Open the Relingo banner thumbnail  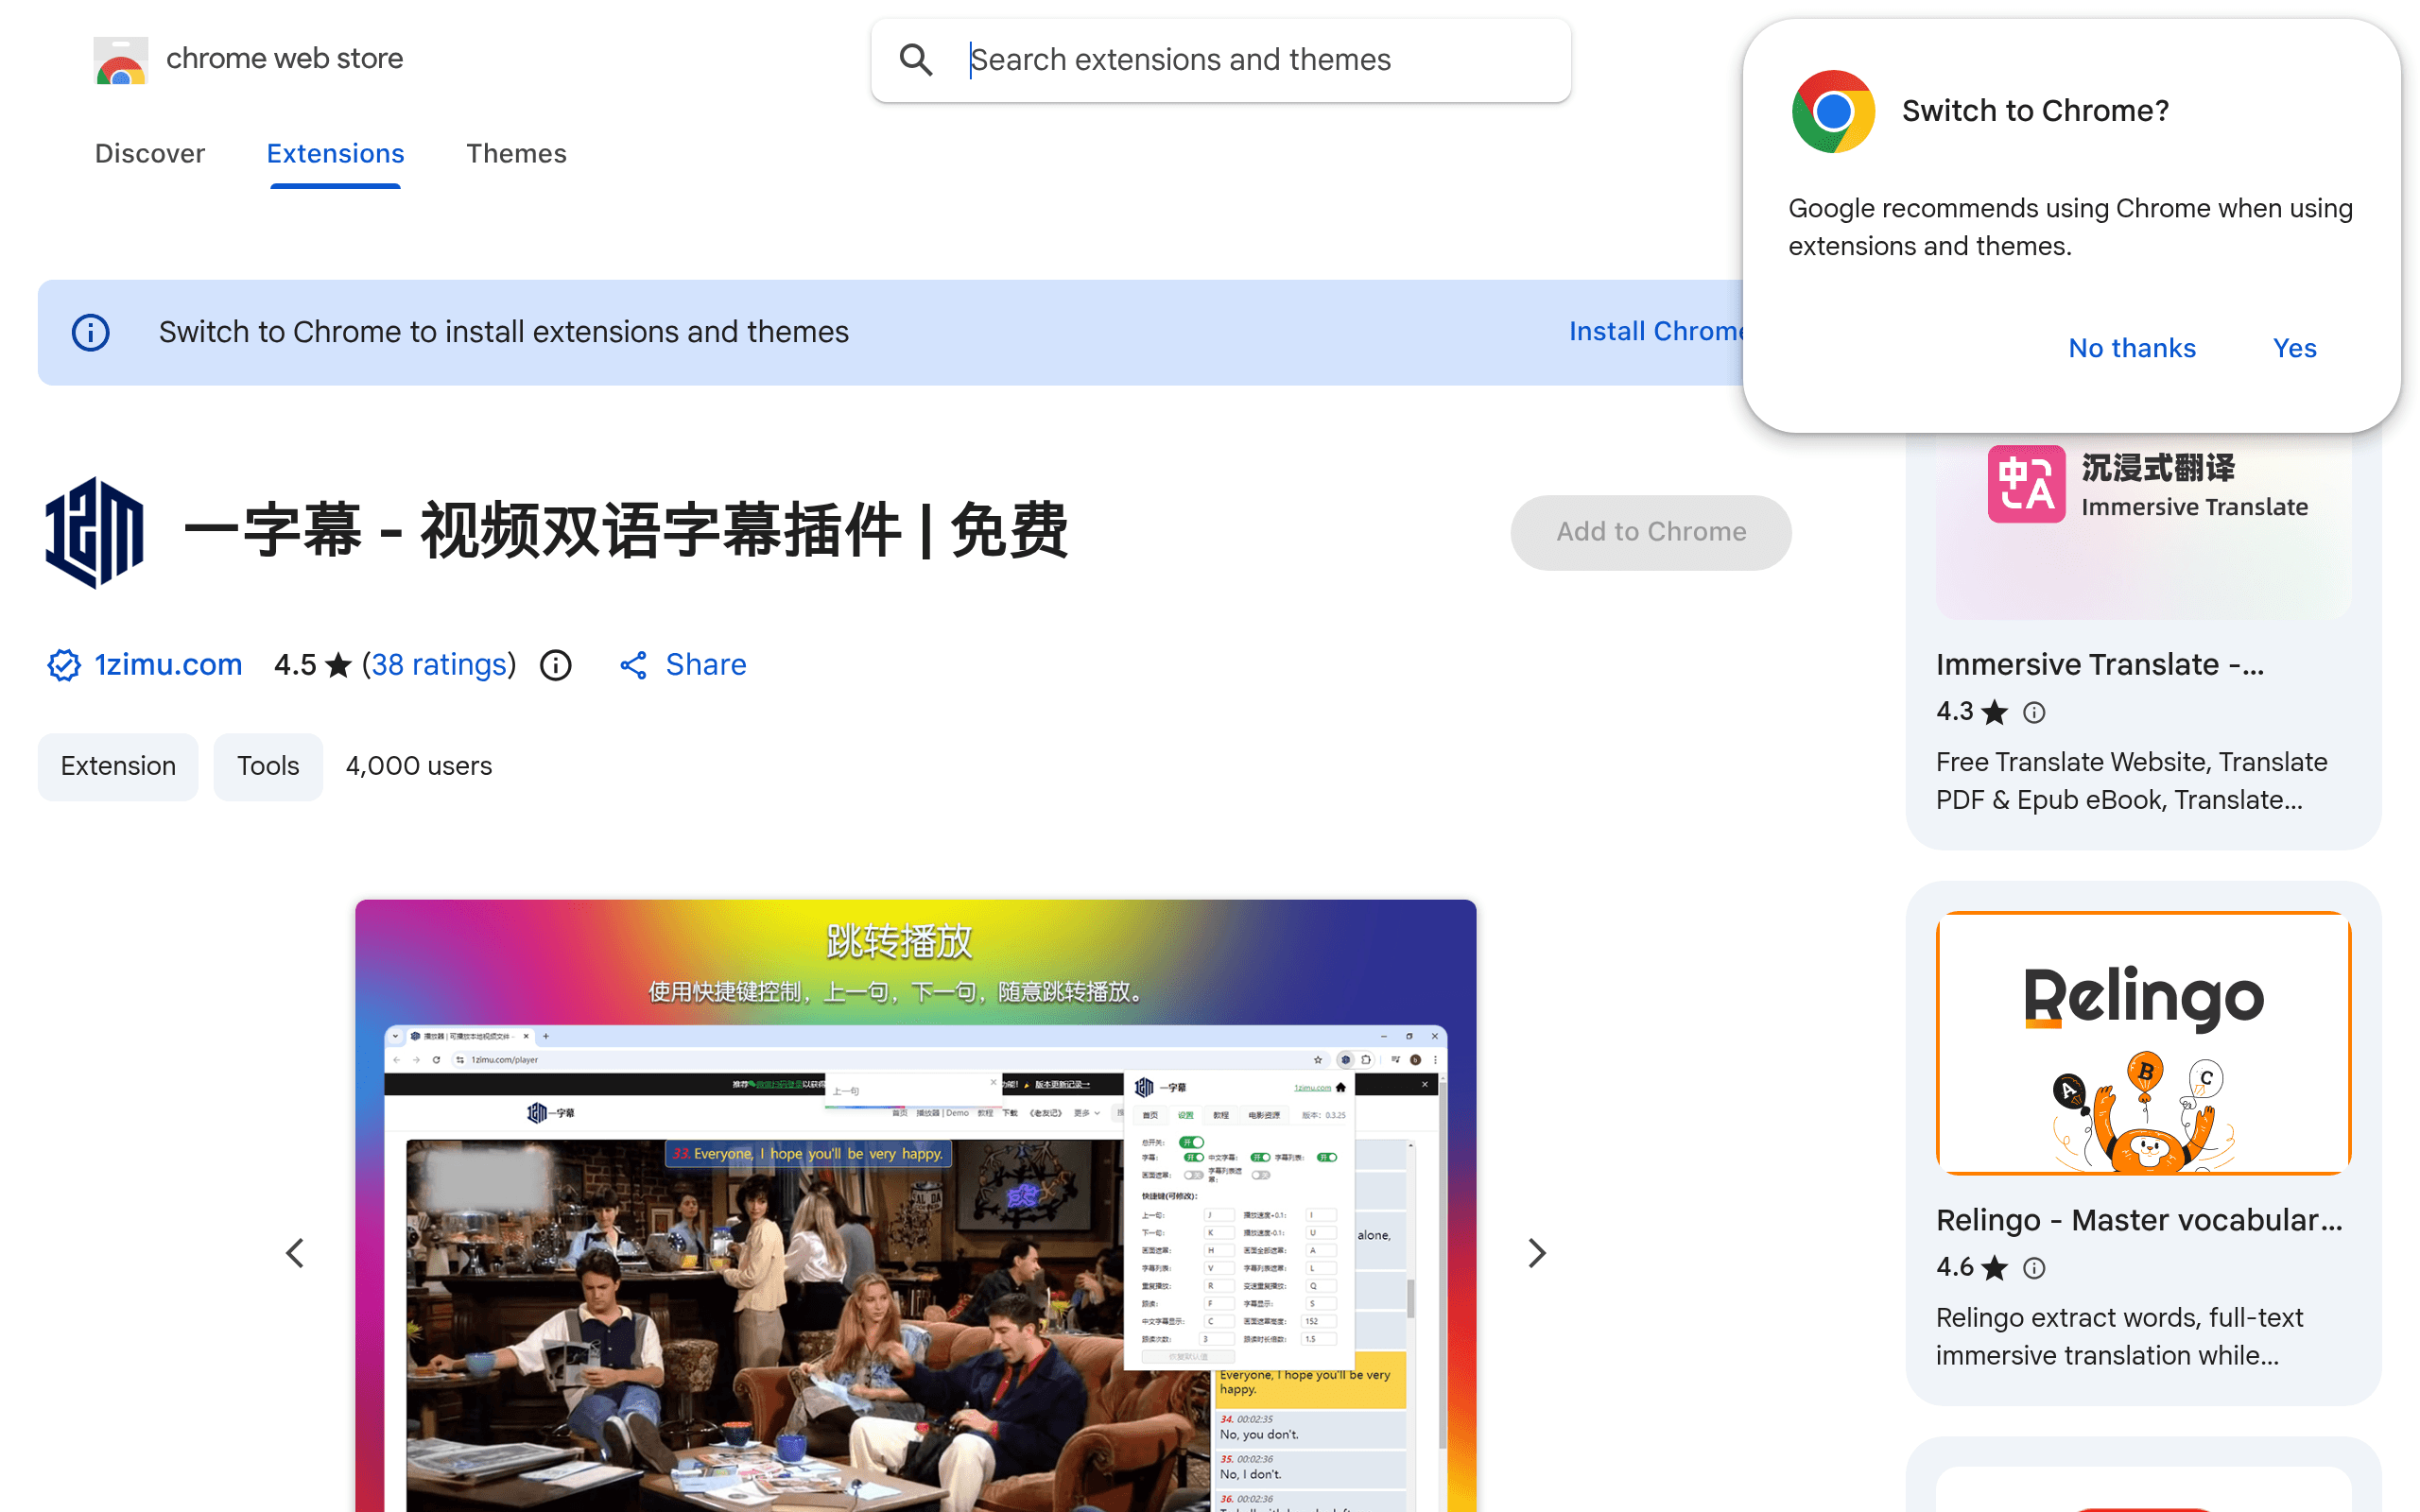pos(2143,1043)
